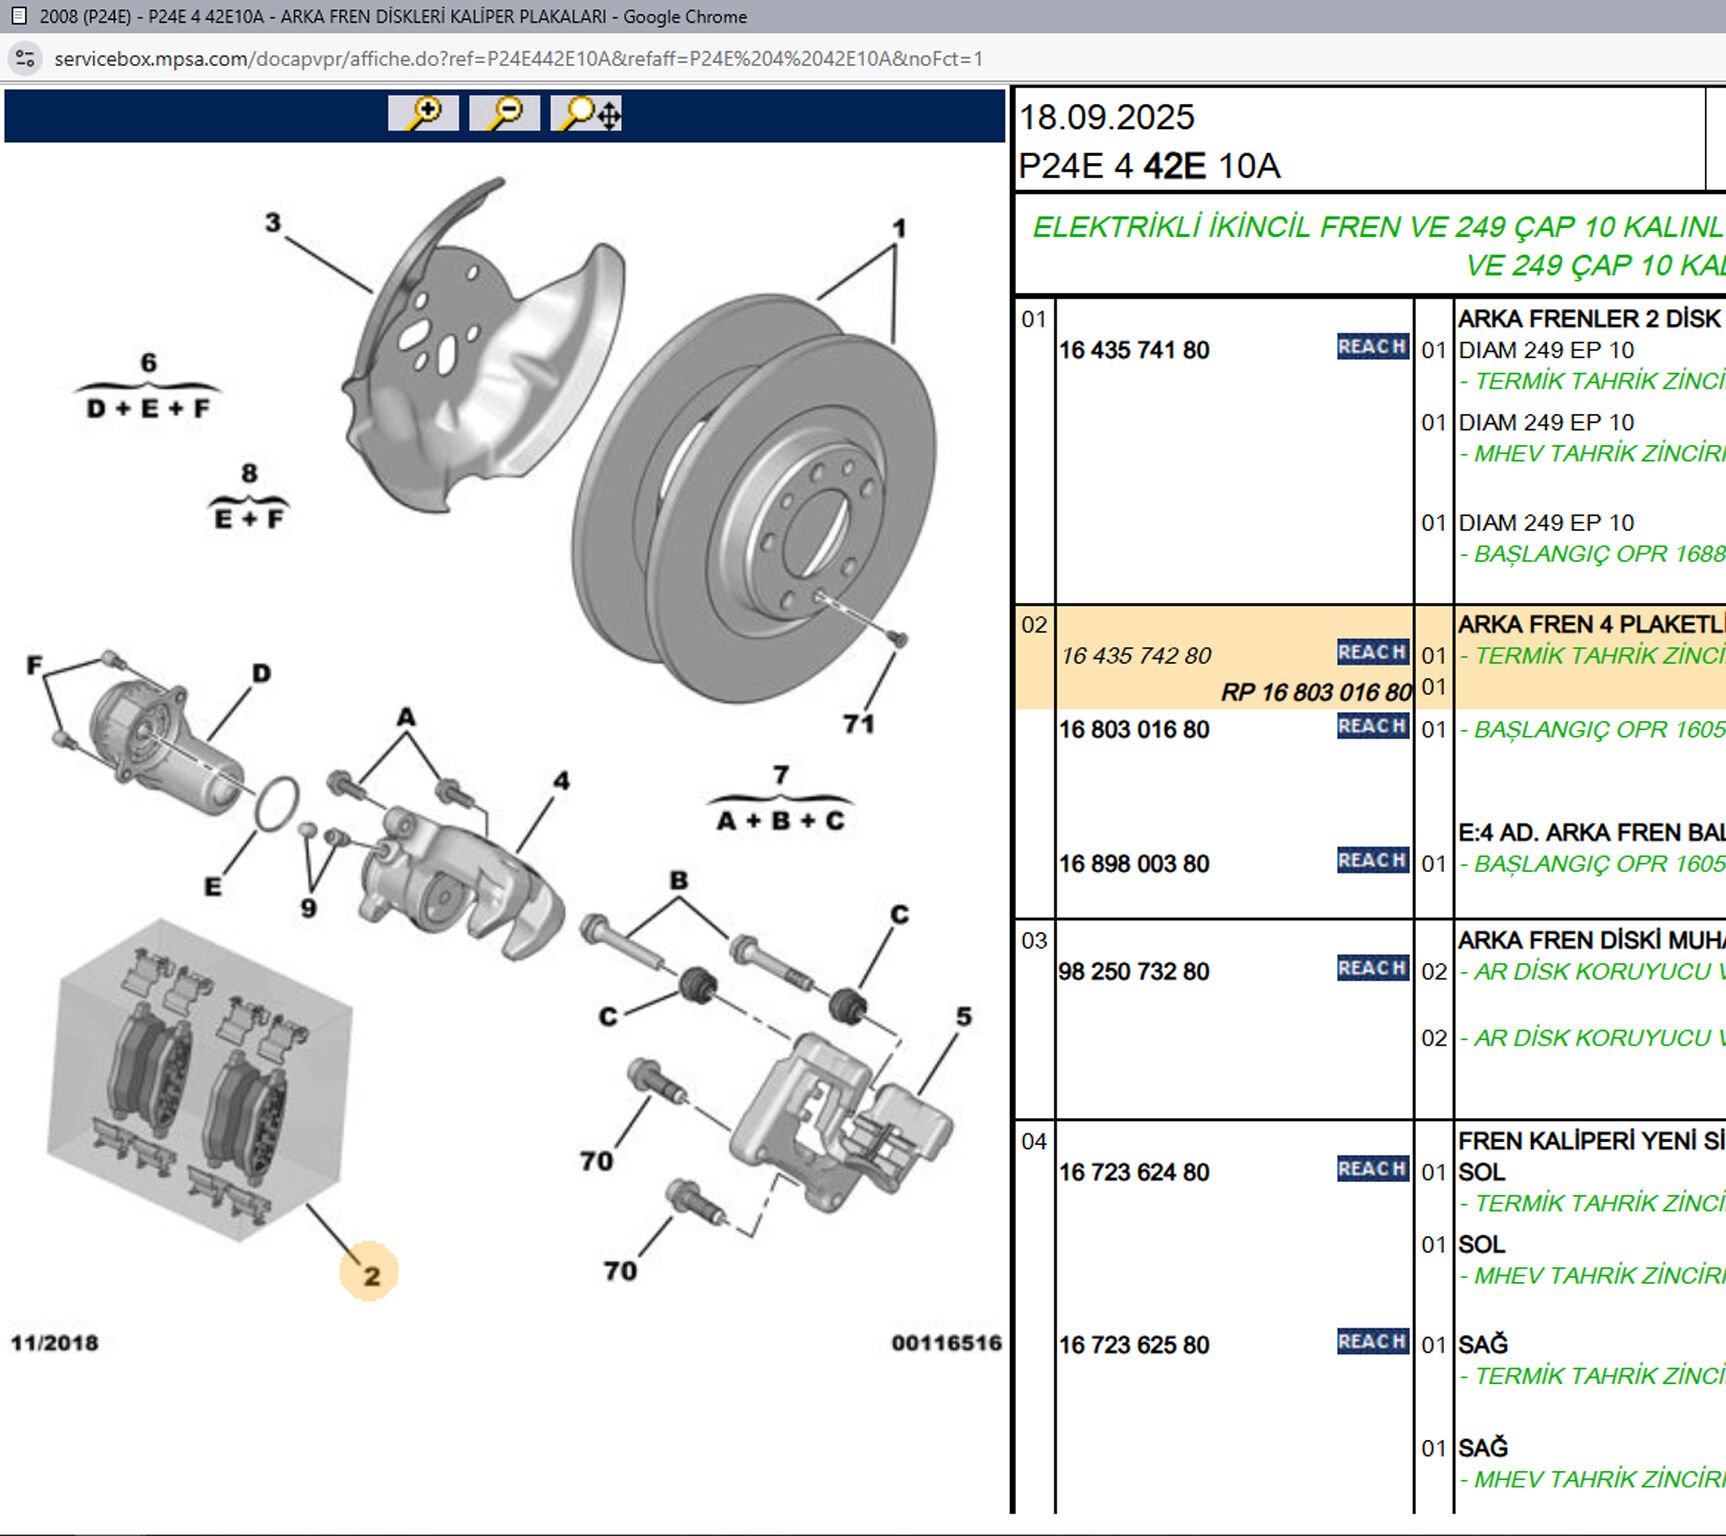Open site information icon in address bar
This screenshot has height=1536, width=1726.
(25, 59)
